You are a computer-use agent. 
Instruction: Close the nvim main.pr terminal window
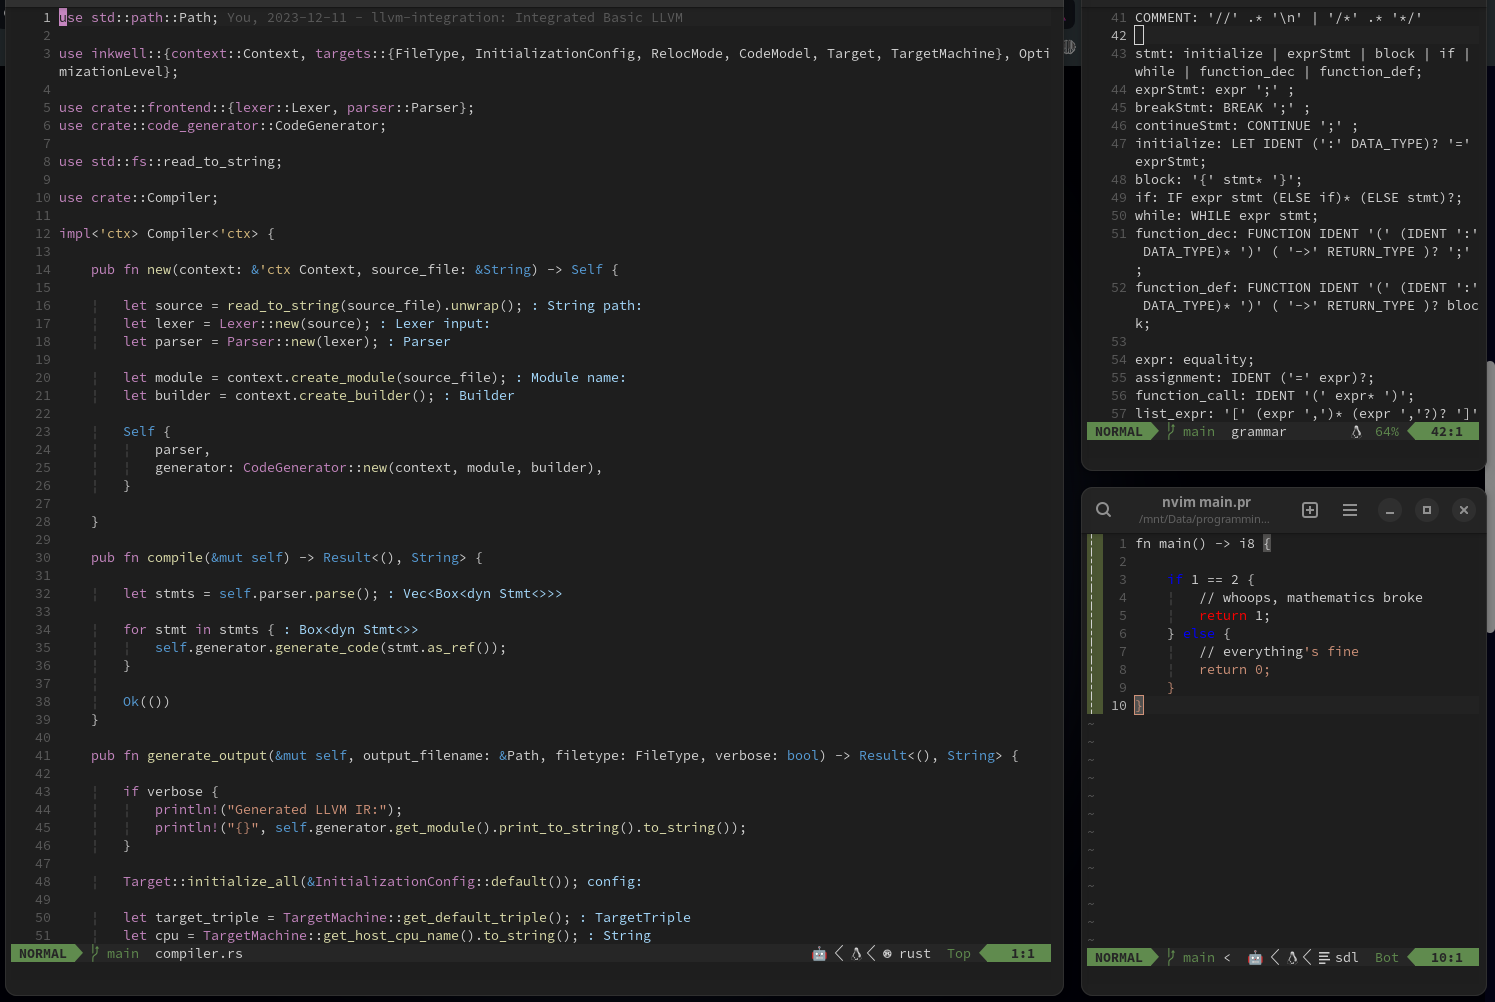click(x=1464, y=510)
